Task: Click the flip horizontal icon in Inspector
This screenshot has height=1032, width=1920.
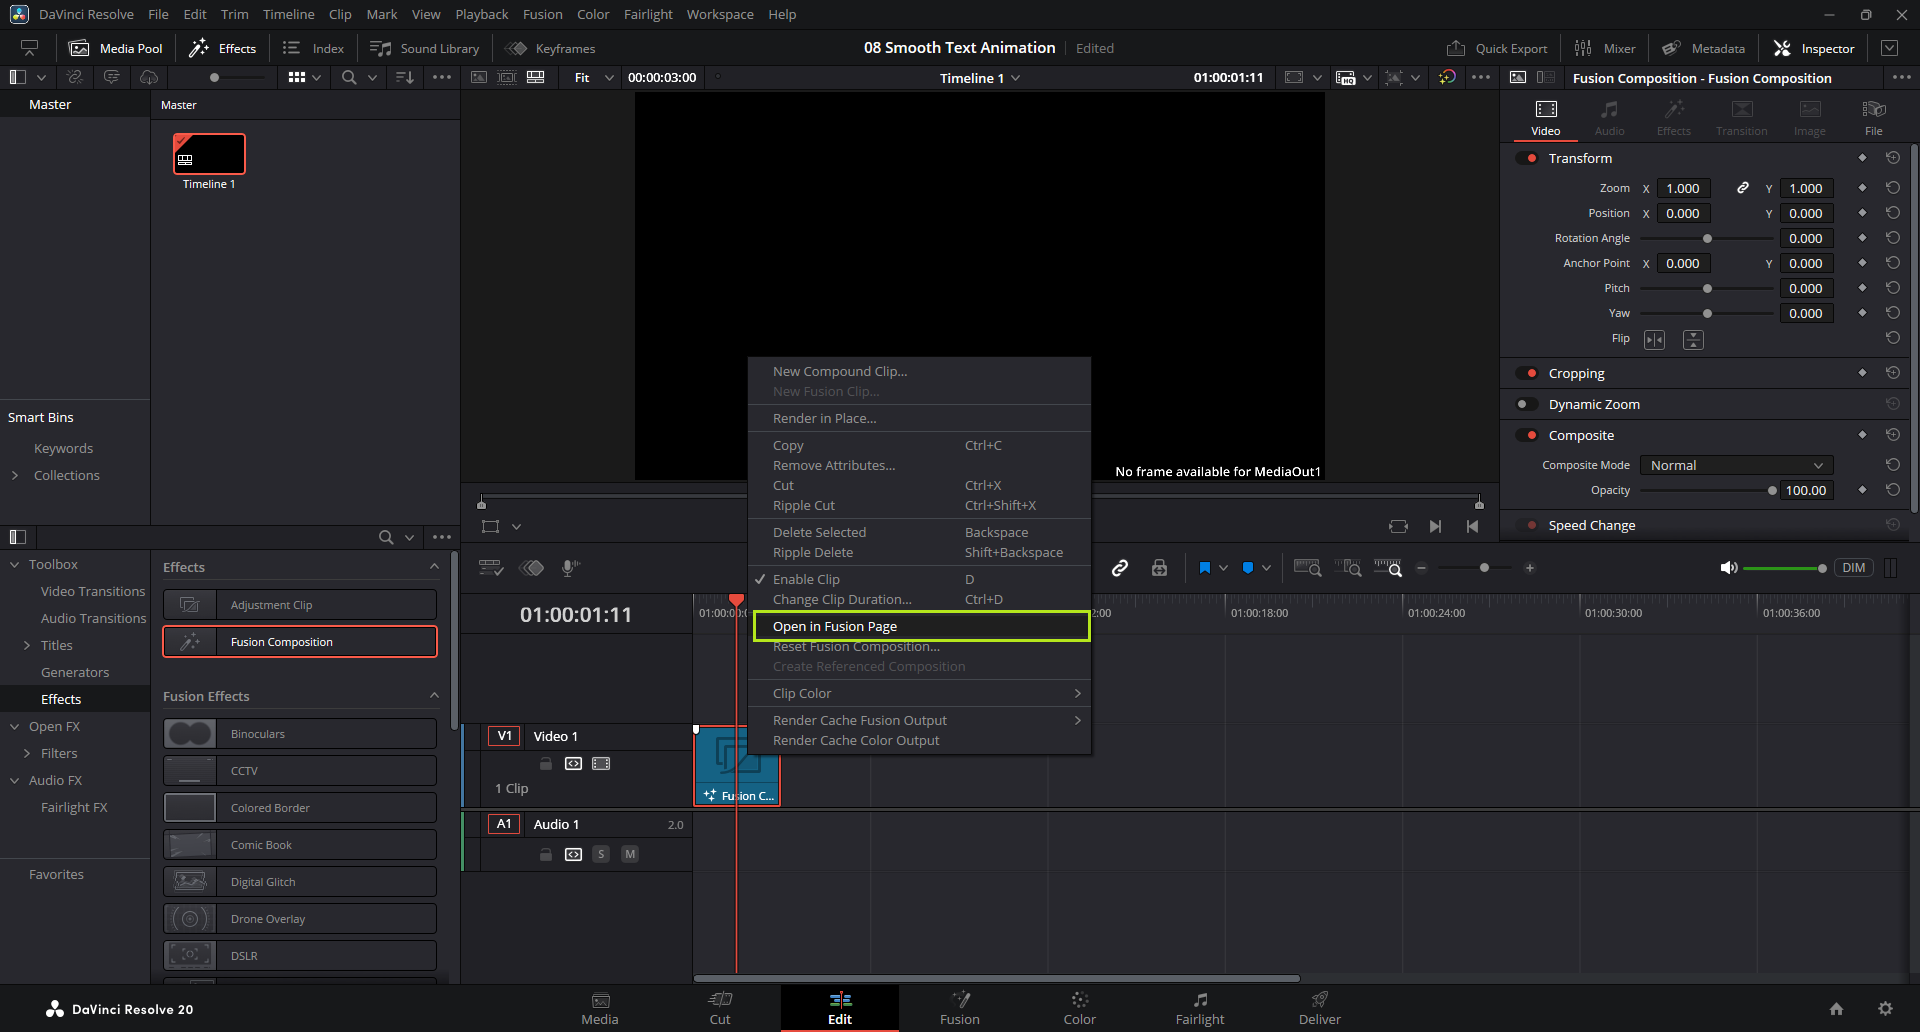Action: pyautogui.click(x=1655, y=340)
